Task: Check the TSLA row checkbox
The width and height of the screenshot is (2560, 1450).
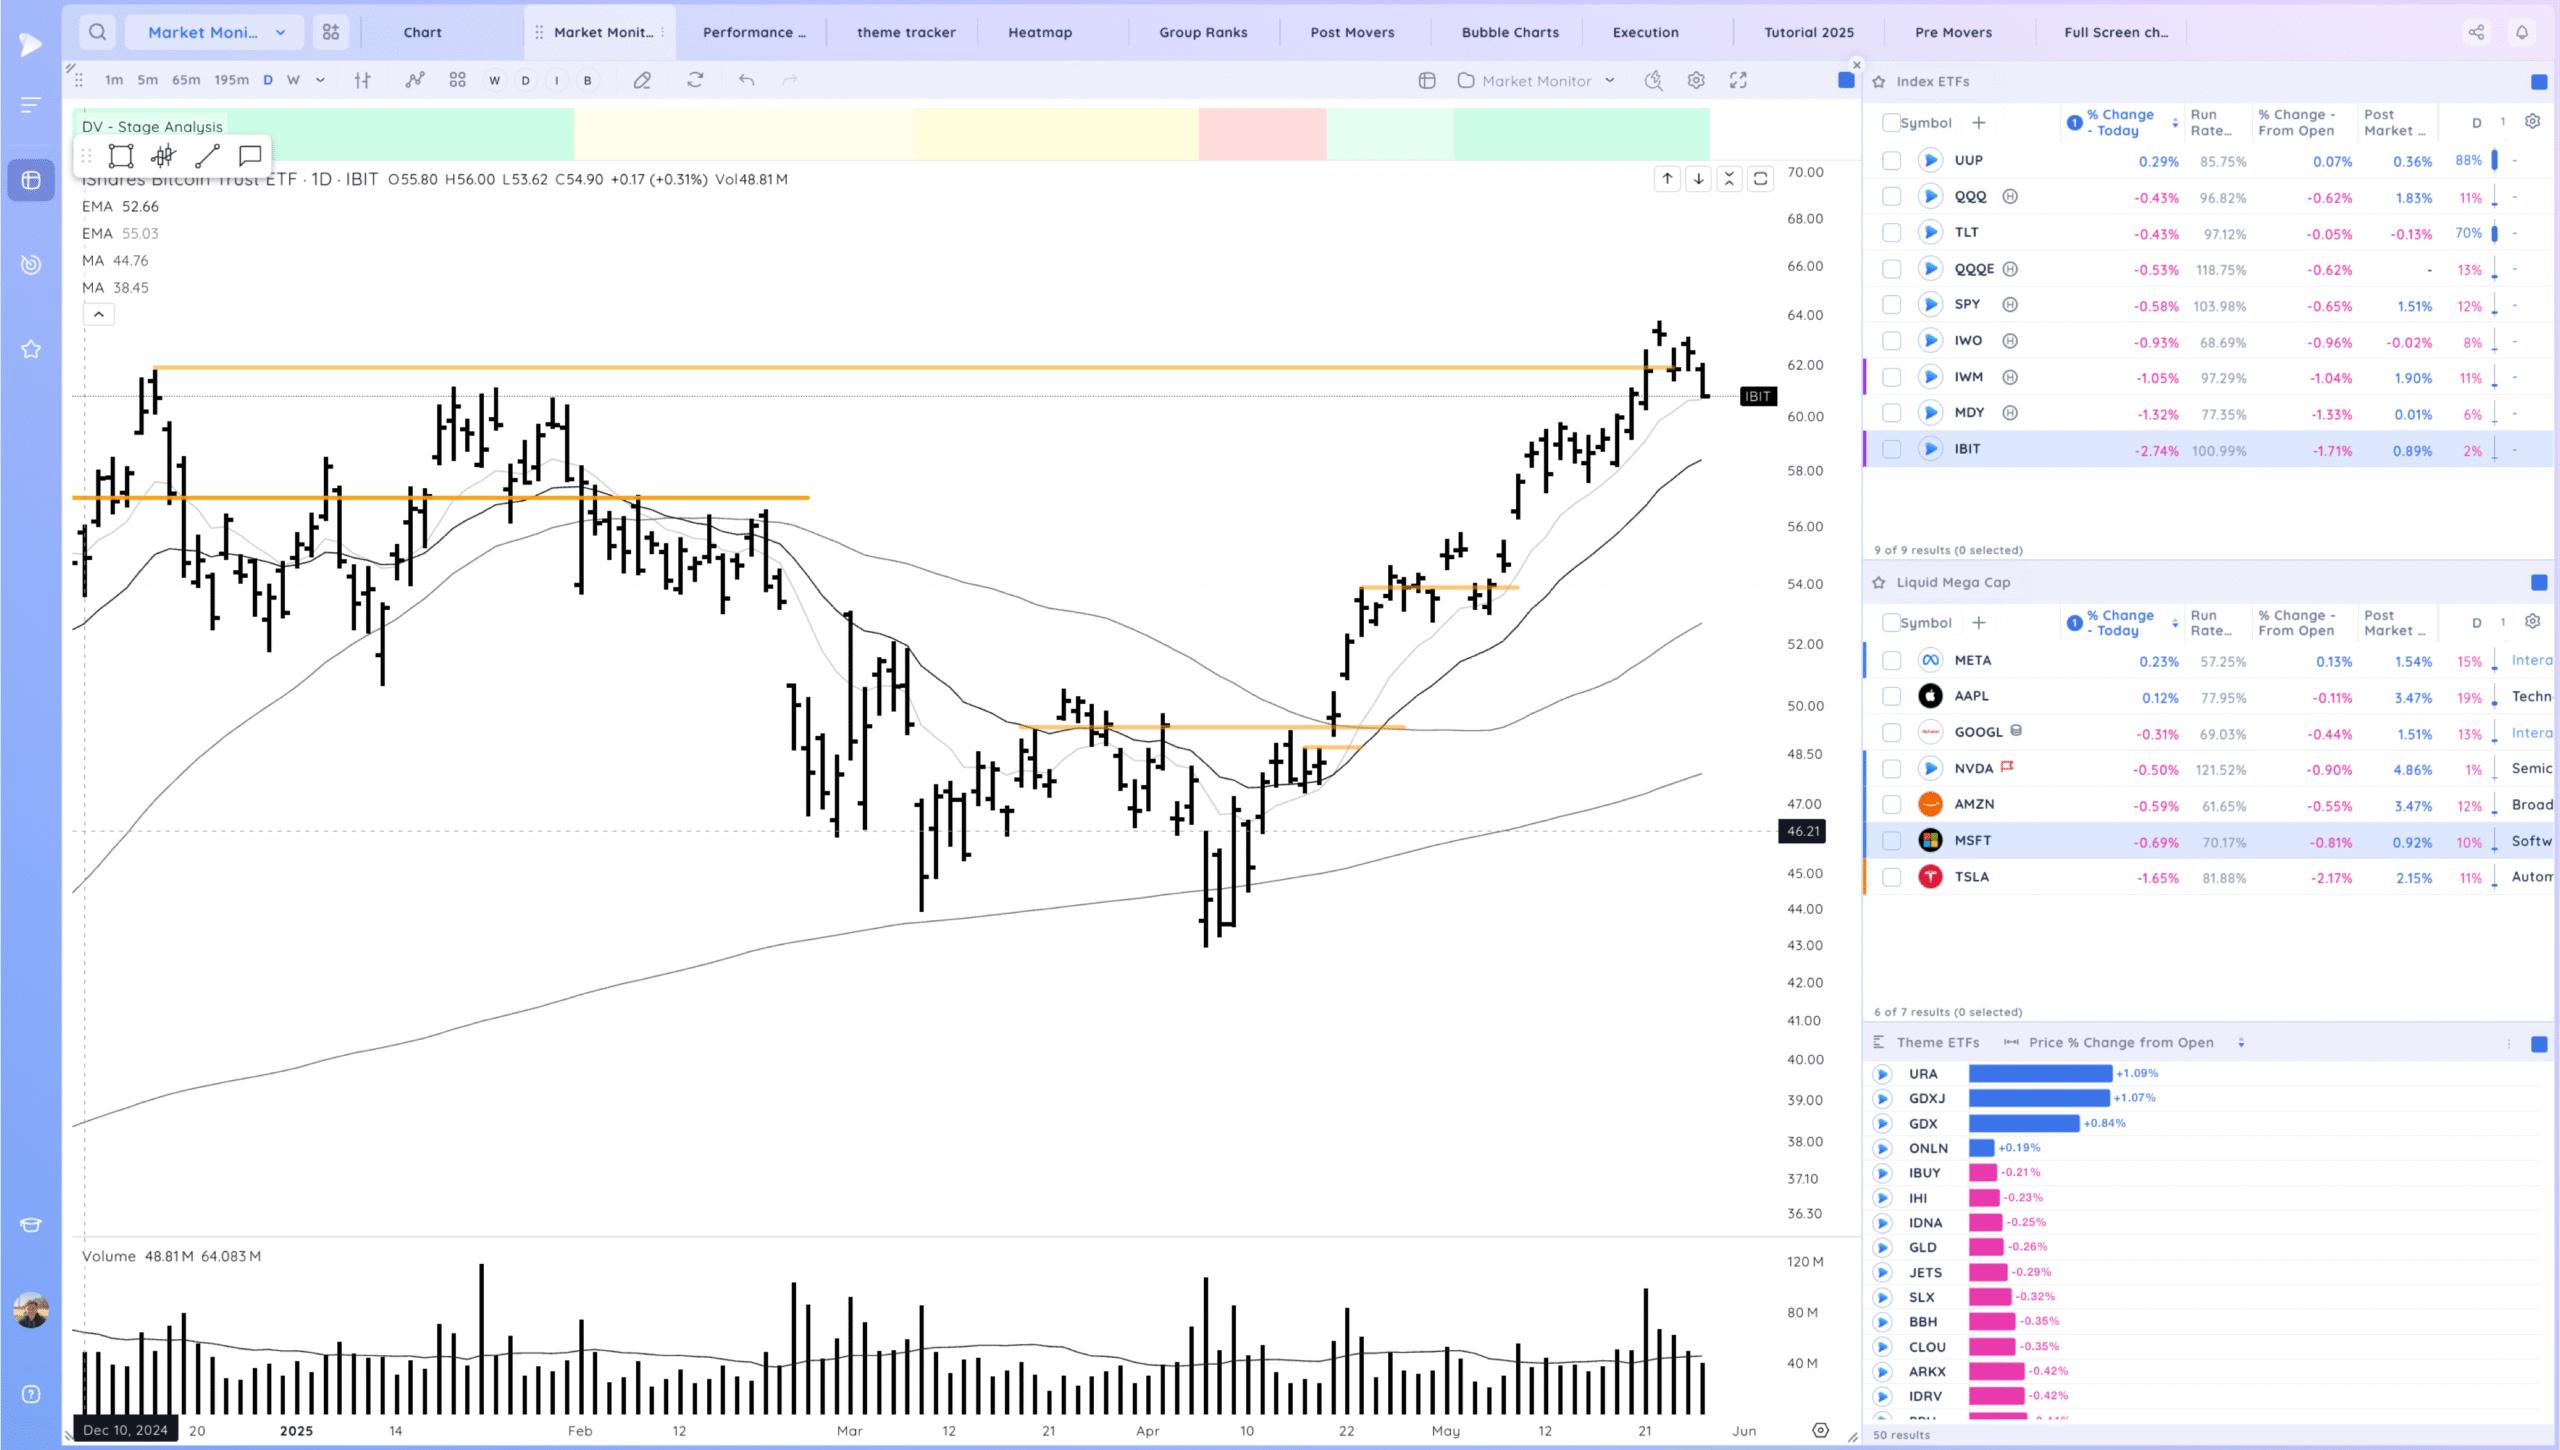Action: [1891, 877]
